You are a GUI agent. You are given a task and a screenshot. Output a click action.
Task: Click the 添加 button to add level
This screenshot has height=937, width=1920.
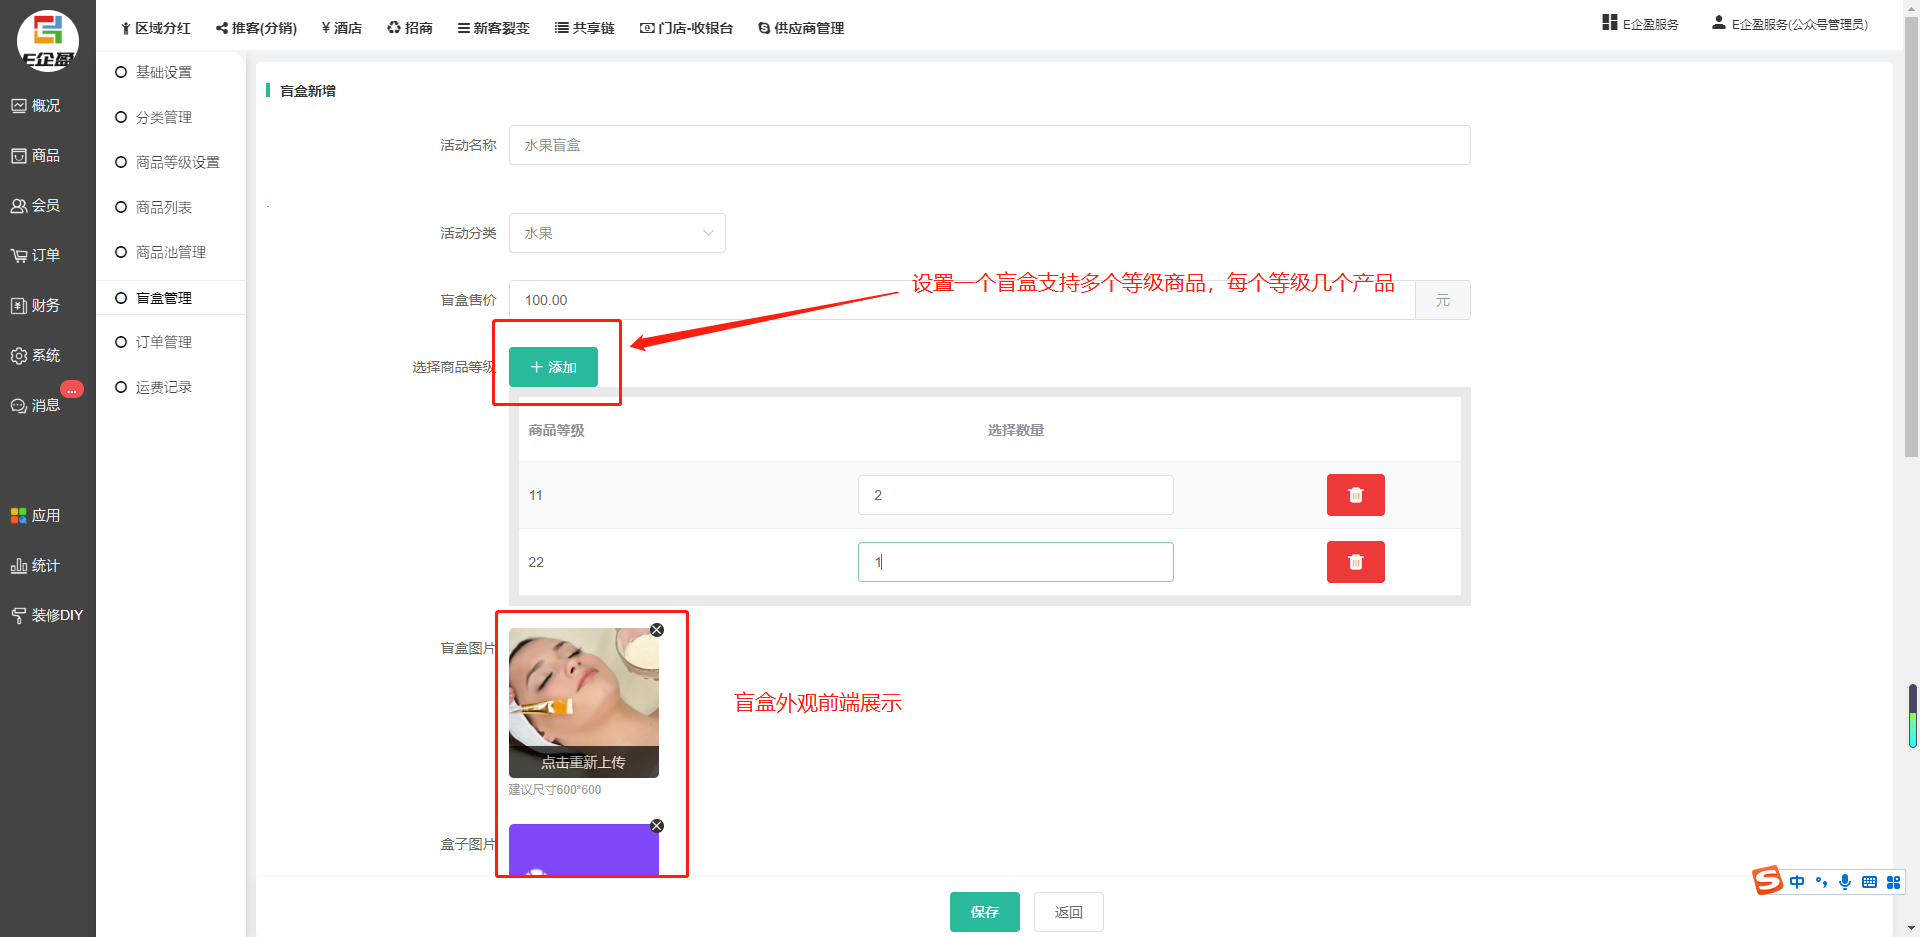point(553,367)
